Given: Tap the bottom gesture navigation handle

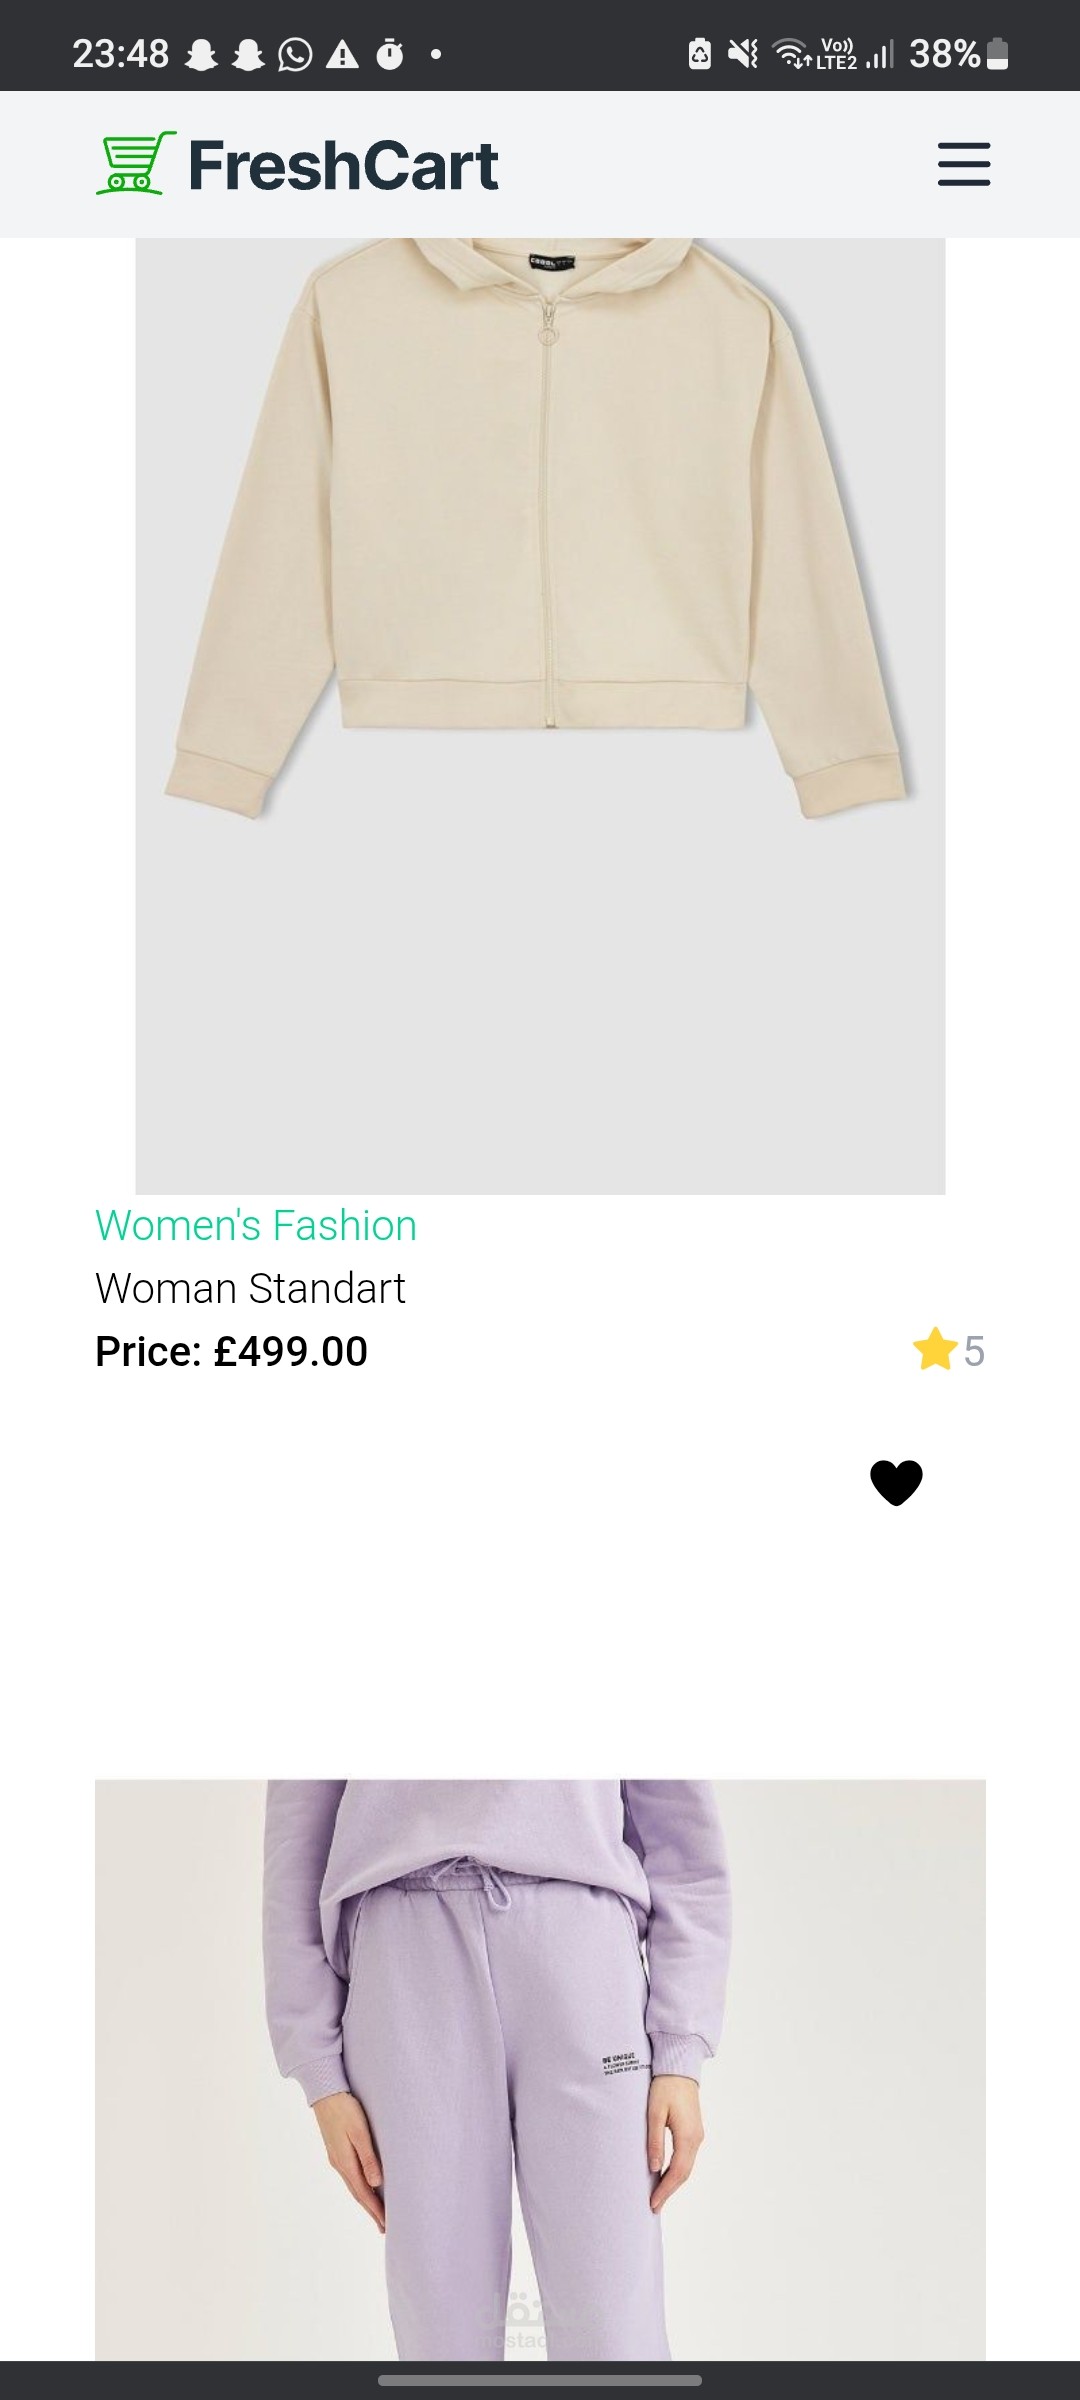Looking at the screenshot, I should [x=540, y=2380].
